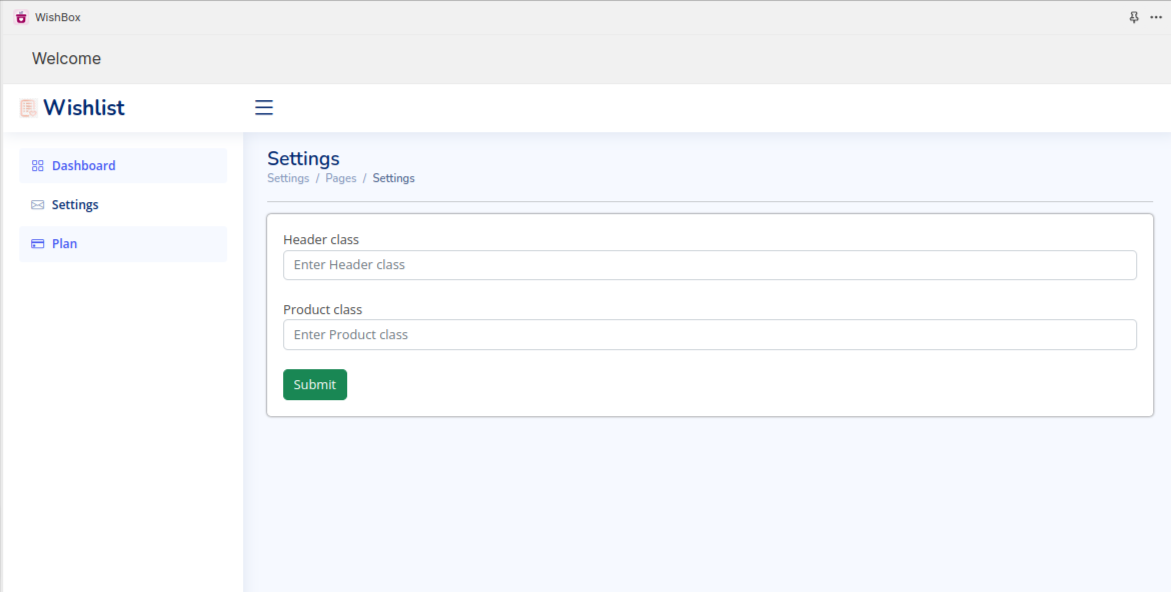Pin the WishBox window with the pin icon

(x=1134, y=17)
